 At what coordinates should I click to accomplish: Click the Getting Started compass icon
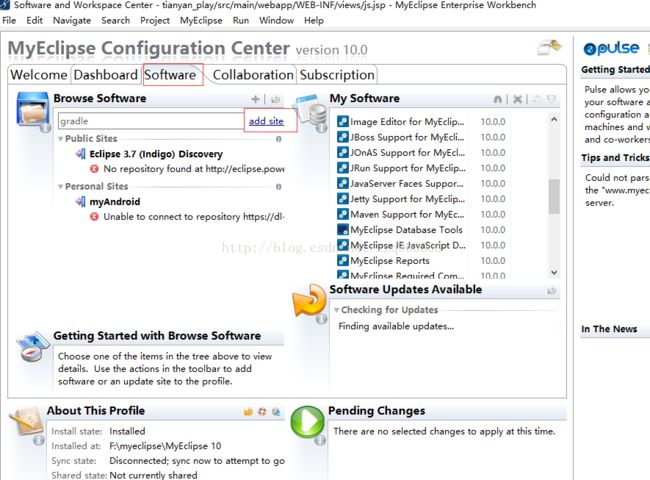tap(33, 347)
